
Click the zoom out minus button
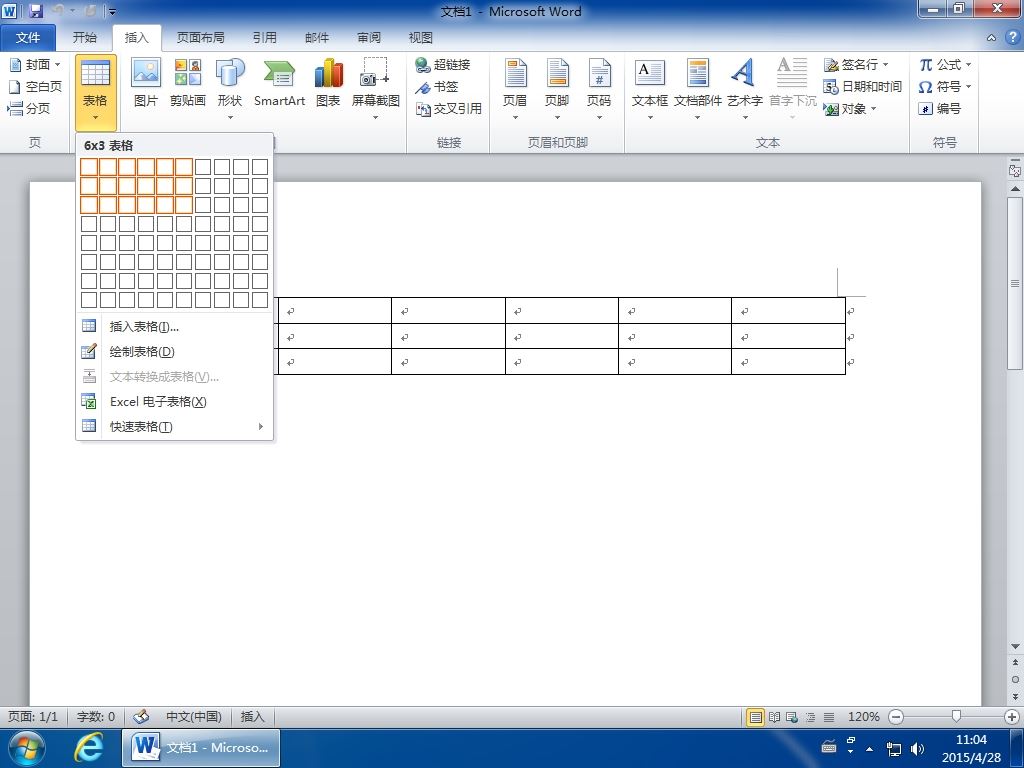(896, 717)
